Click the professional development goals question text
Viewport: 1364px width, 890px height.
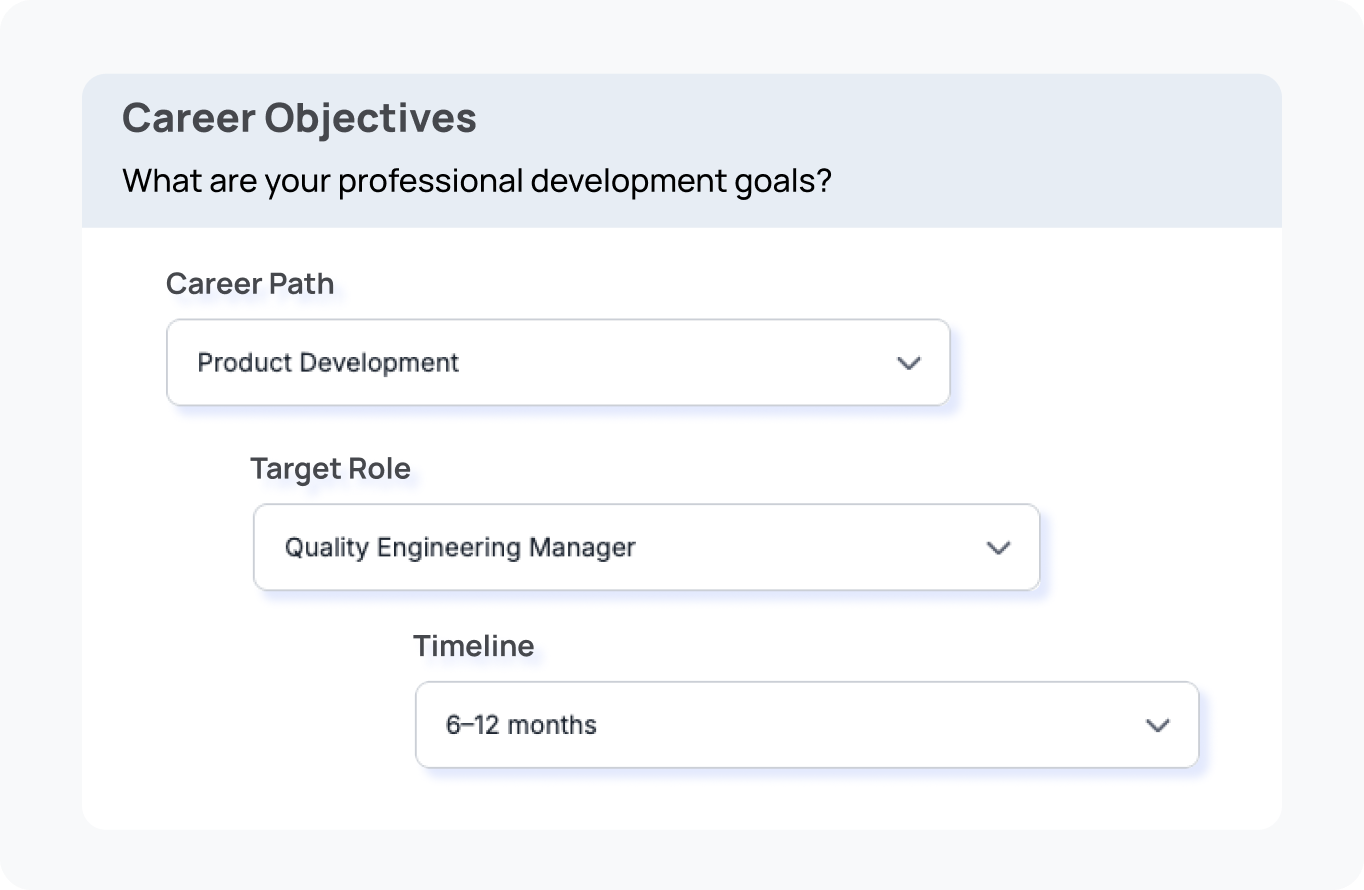pos(477,181)
